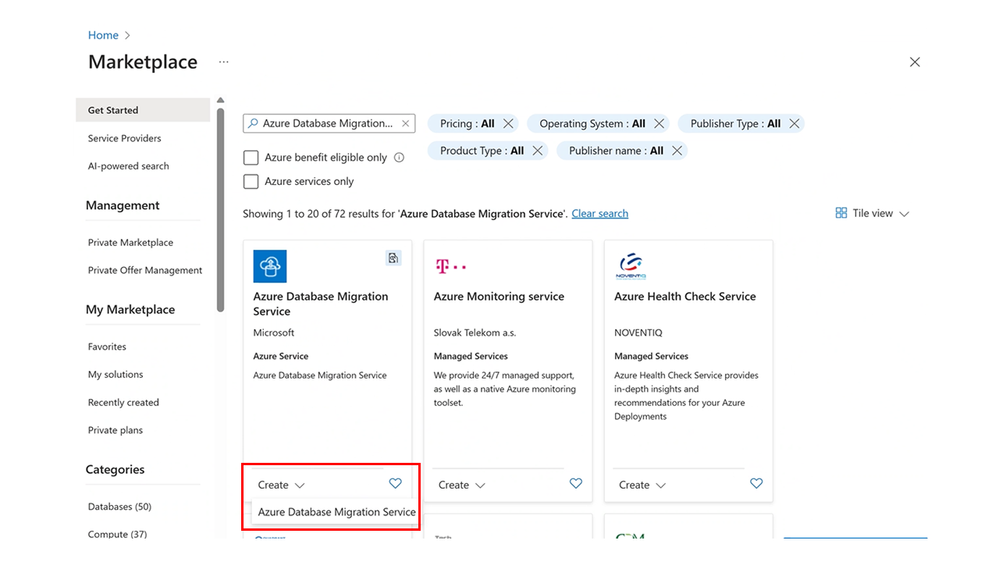
Task: Open Recently created in sidebar
Action: 123,403
